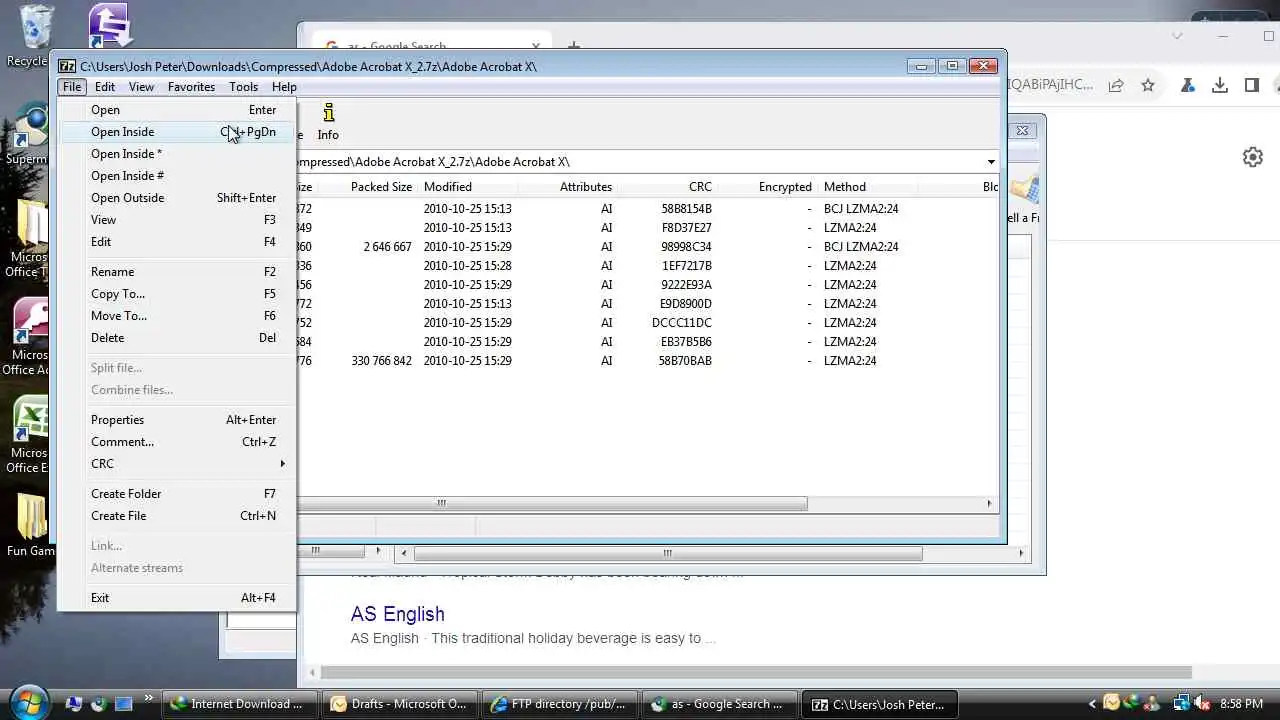Image resolution: width=1280 pixels, height=720 pixels.
Task: Click right arrow of 7-Zip horizontal scrollbar
Action: coord(990,503)
